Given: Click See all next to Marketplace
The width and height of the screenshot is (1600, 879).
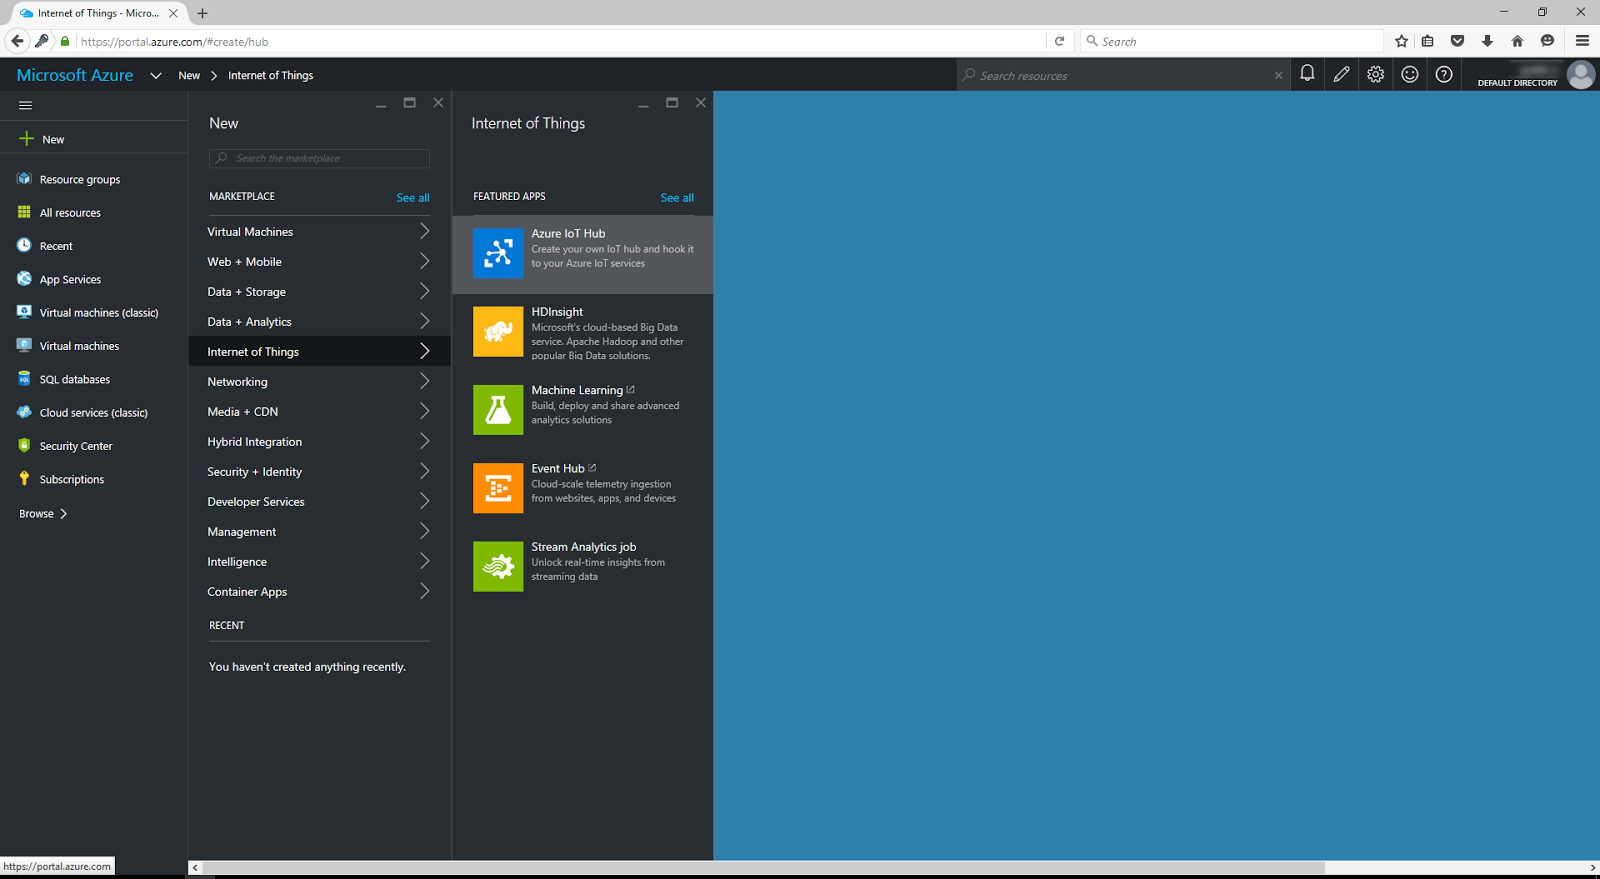Looking at the screenshot, I should pos(413,197).
